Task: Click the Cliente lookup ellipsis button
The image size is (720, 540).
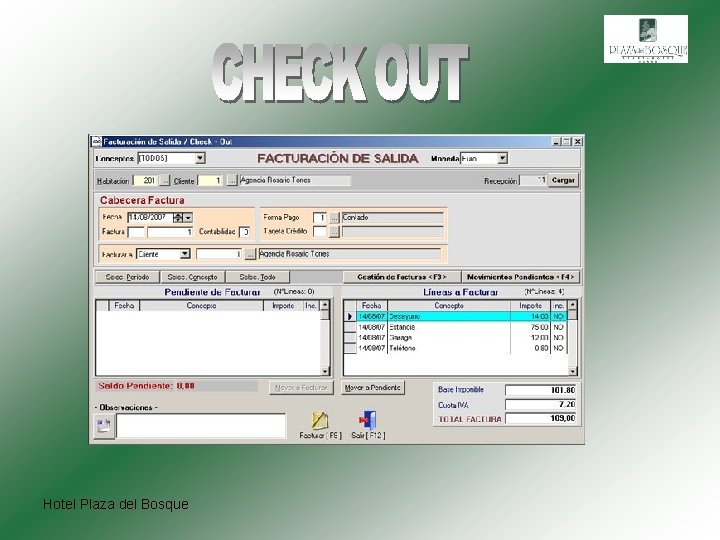Action: (x=232, y=180)
